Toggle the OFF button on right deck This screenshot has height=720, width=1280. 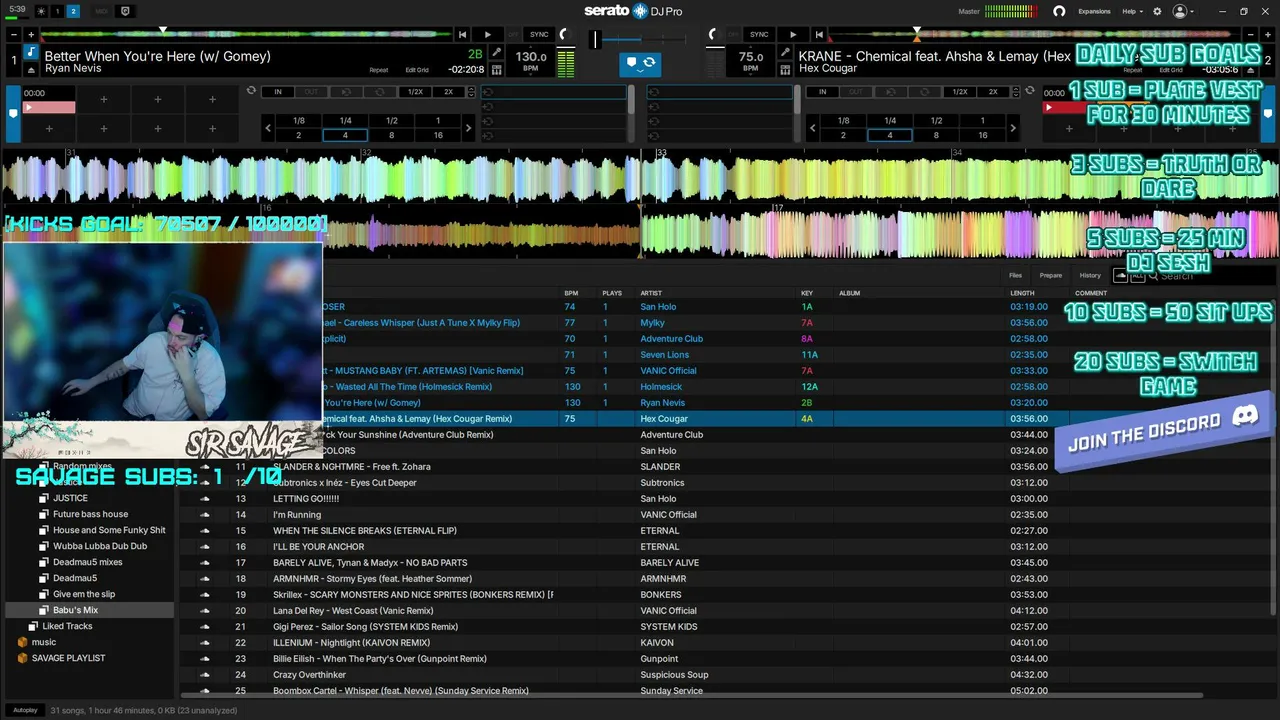[735, 35]
